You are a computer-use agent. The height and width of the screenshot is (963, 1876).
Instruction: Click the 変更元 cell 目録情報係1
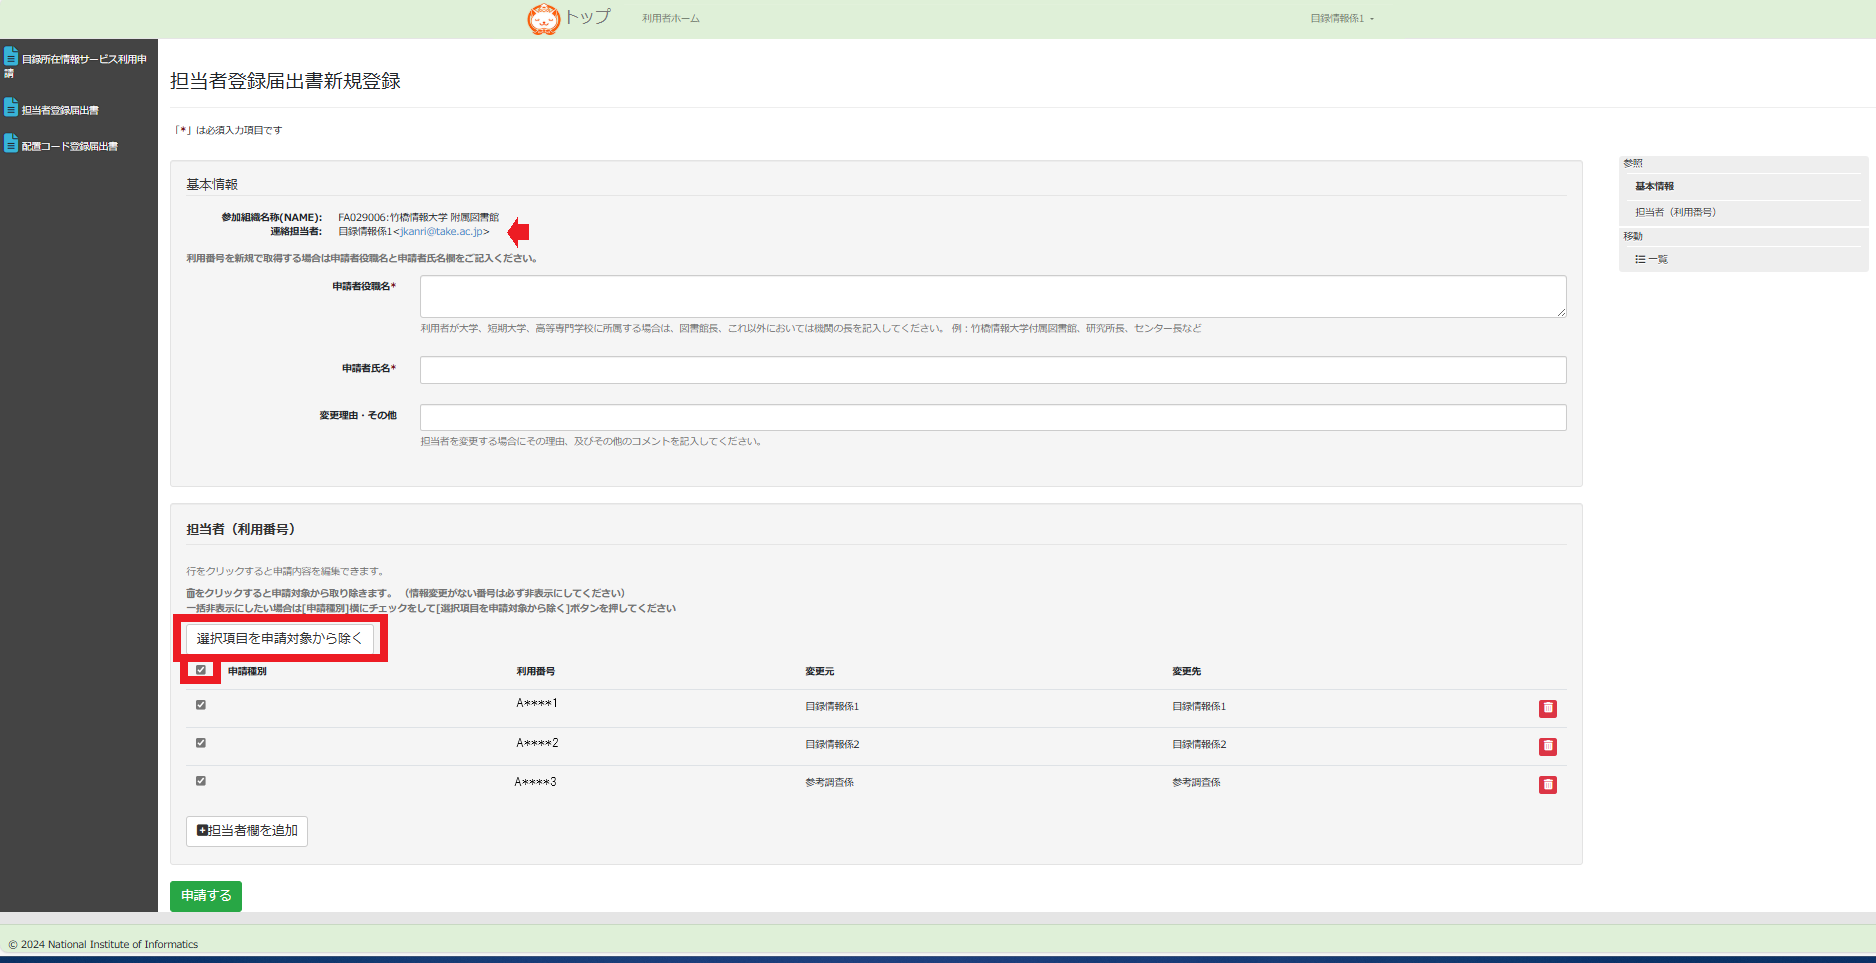pyautogui.click(x=832, y=707)
